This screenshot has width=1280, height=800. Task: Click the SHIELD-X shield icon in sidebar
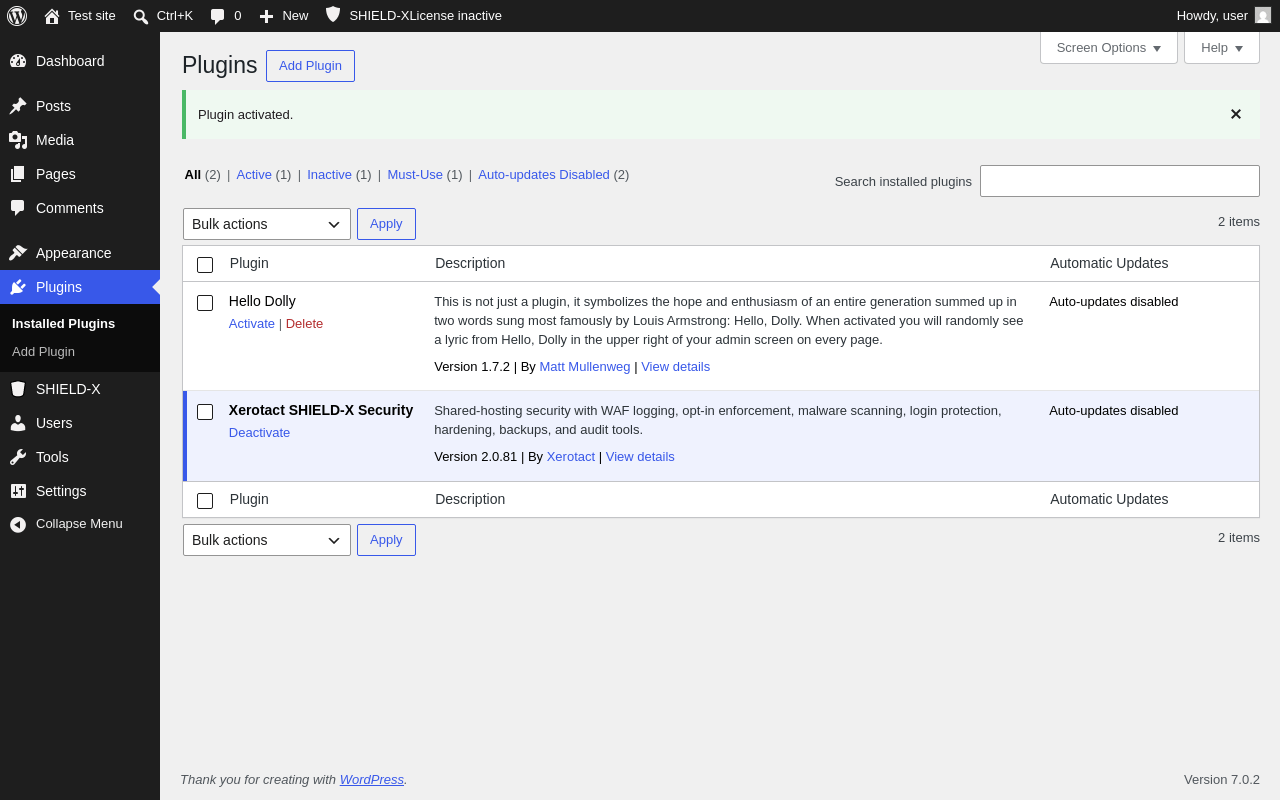click(18, 389)
